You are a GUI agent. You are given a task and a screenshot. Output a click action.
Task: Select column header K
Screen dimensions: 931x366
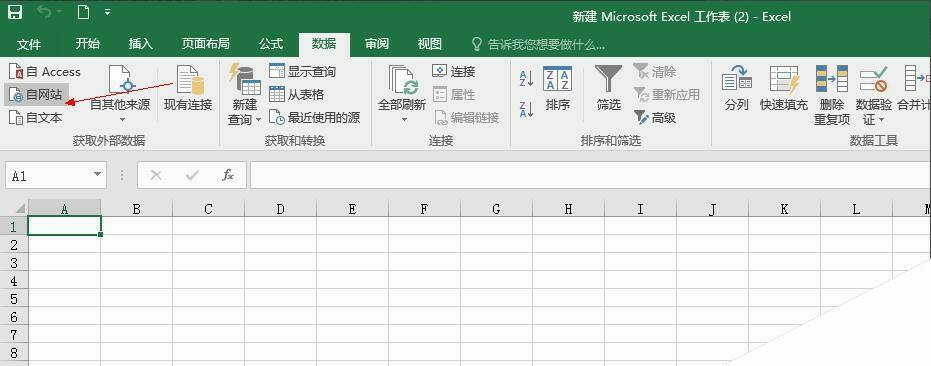click(x=784, y=209)
